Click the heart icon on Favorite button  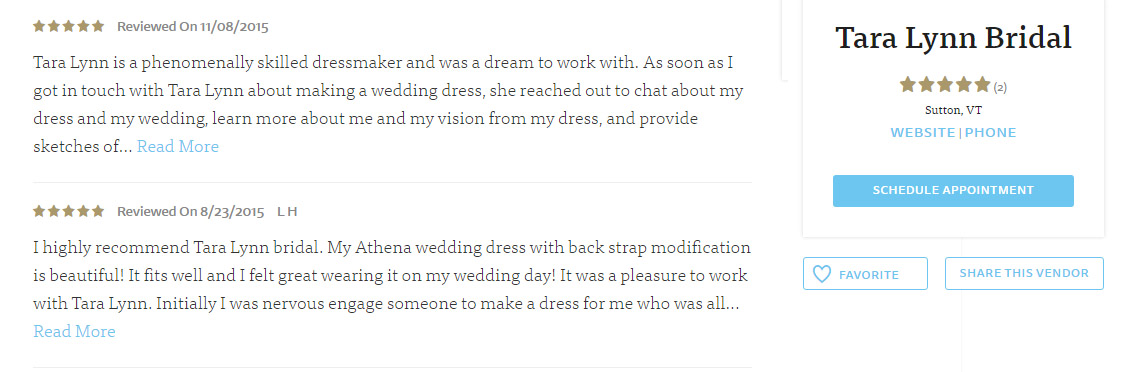tap(822, 274)
